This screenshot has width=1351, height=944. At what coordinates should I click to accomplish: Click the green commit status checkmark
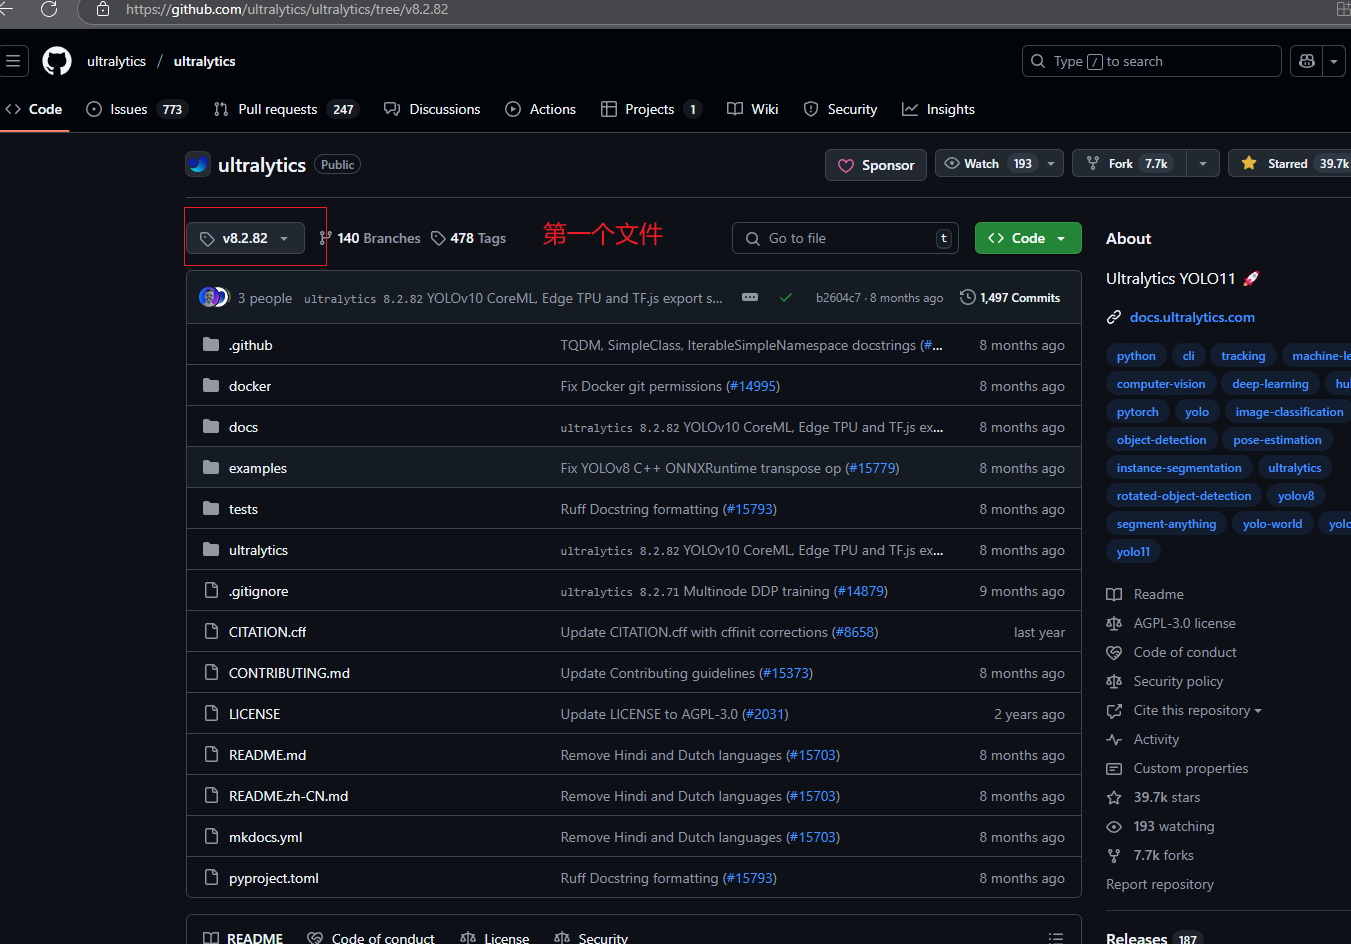click(x=786, y=297)
